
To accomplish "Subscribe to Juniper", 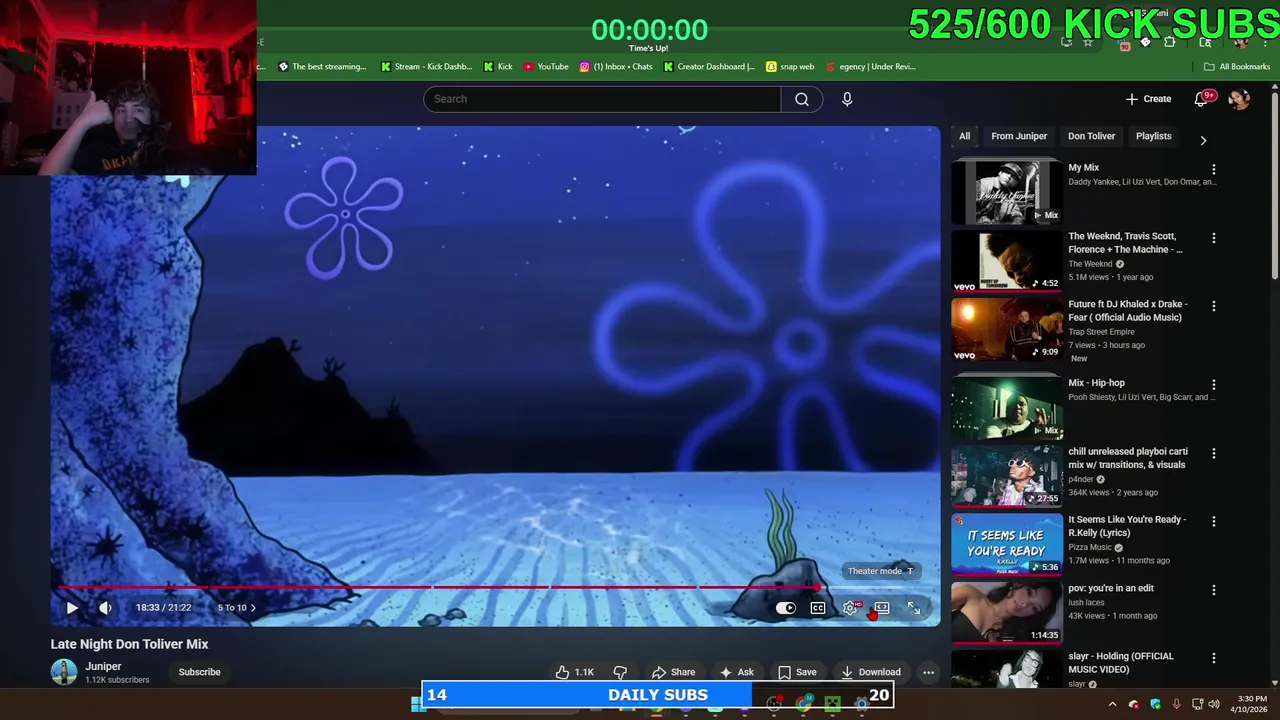I will 199,672.
